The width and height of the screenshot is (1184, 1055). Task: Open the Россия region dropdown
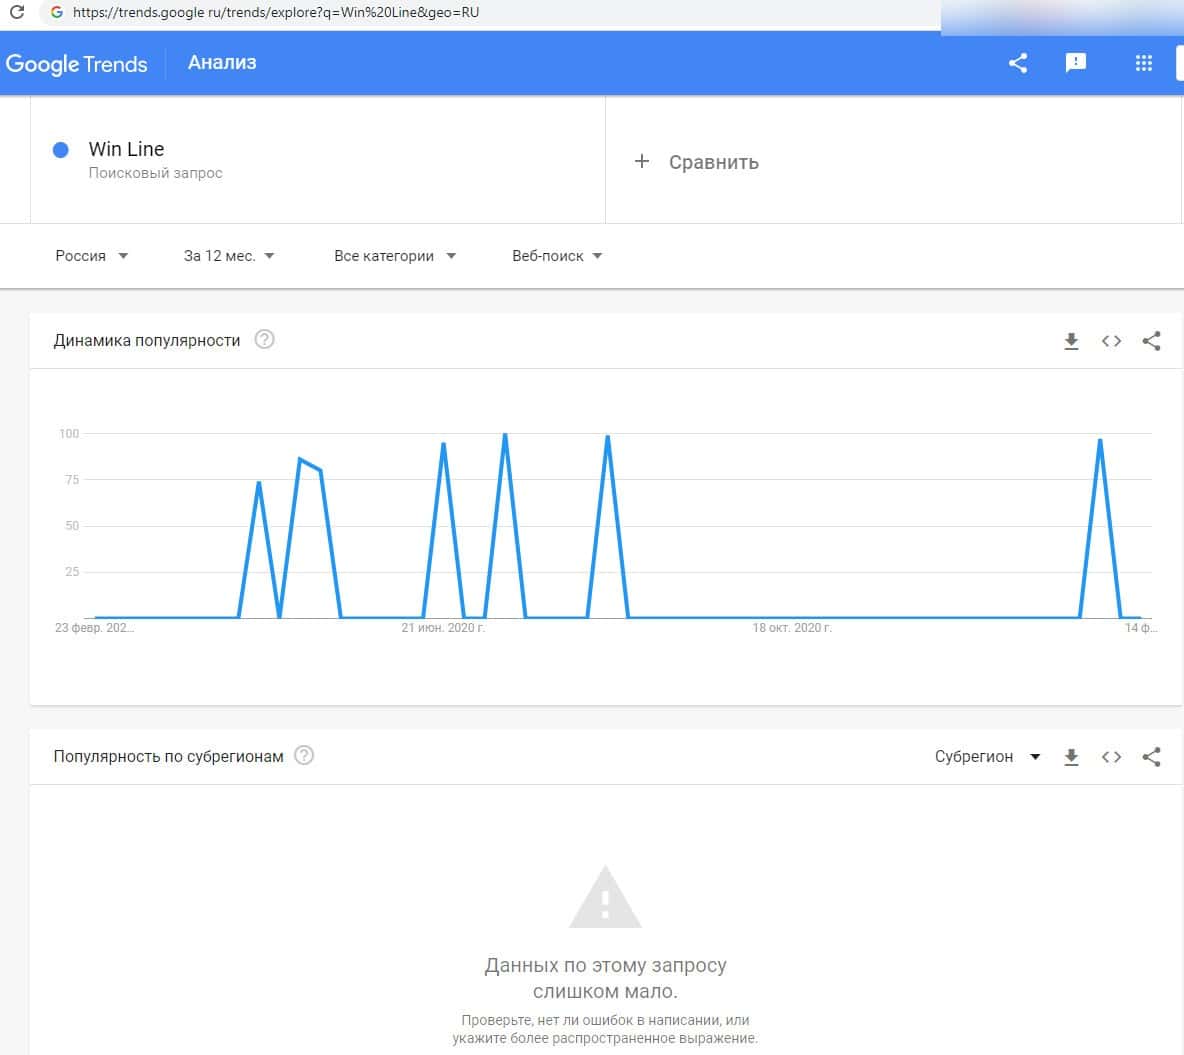[x=91, y=256]
